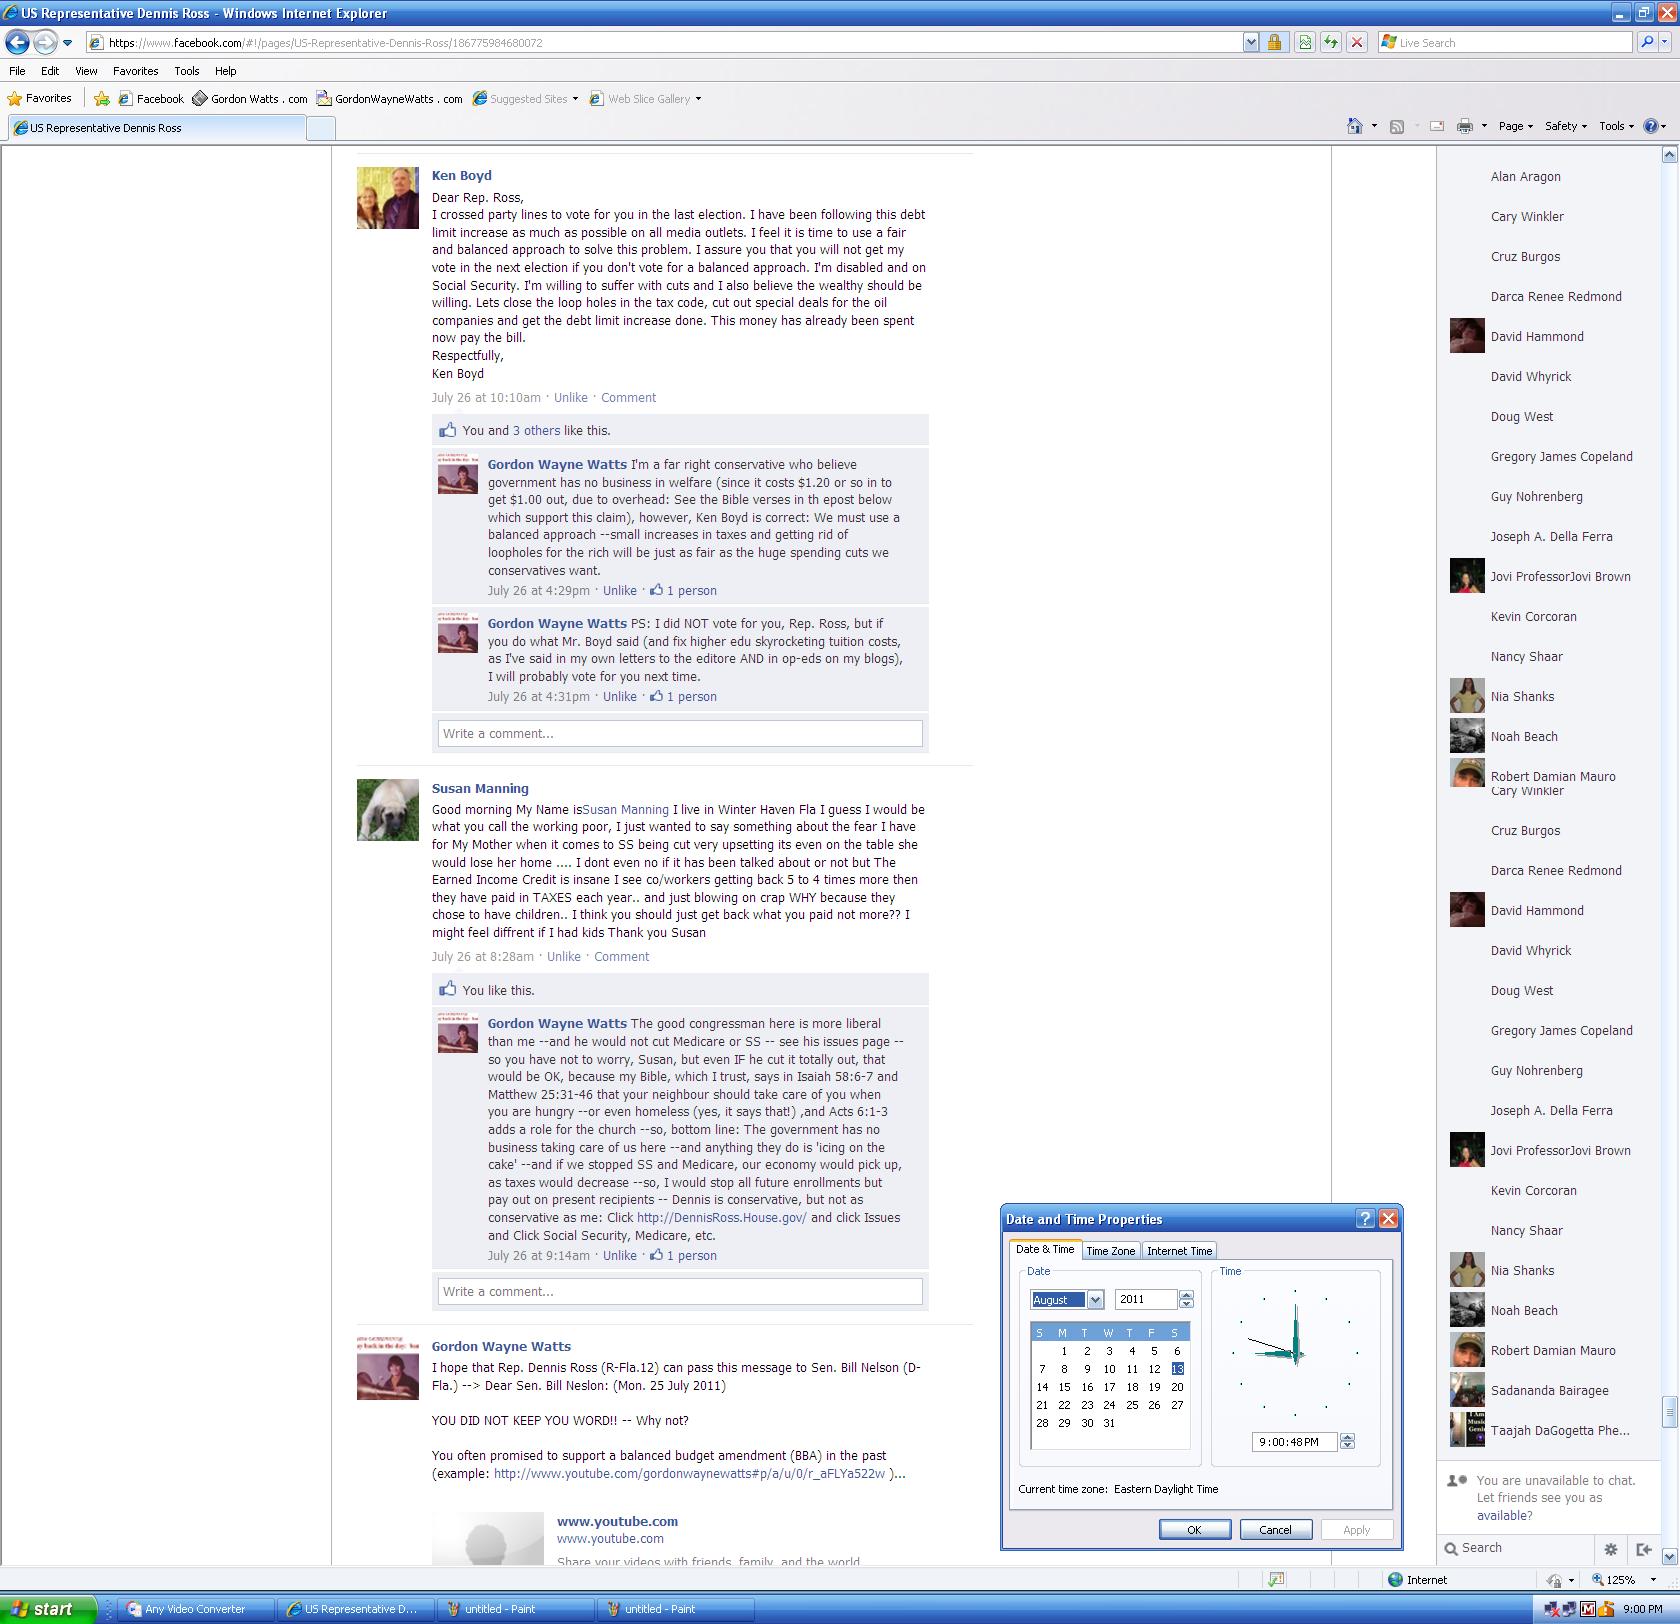Click the Add to Favorites star-plus icon
This screenshot has height=1624, width=1680.
[102, 98]
